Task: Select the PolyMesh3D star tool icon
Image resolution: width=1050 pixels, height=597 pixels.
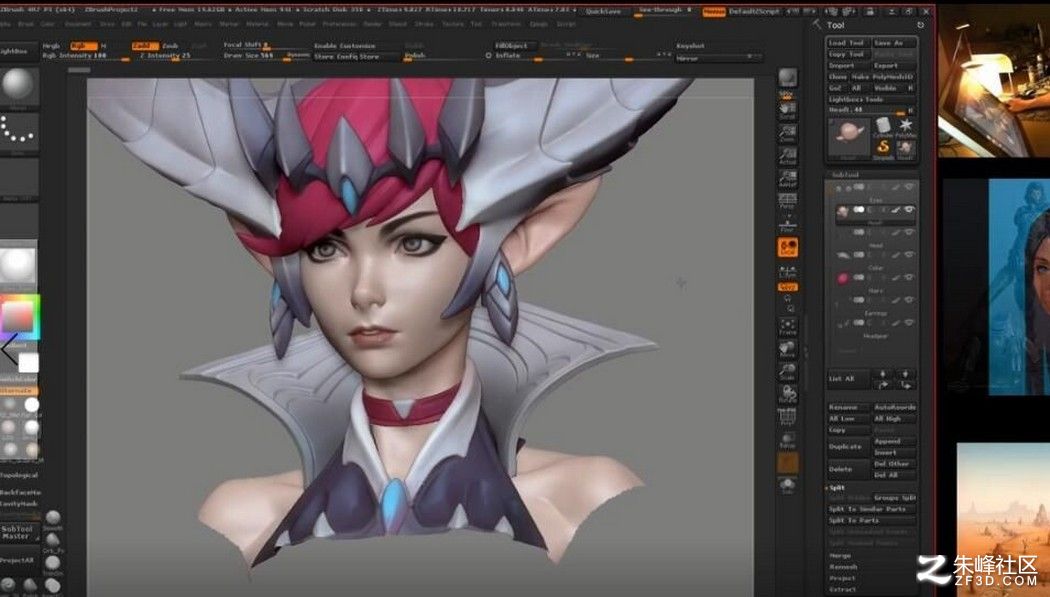Action: pyautogui.click(x=906, y=127)
